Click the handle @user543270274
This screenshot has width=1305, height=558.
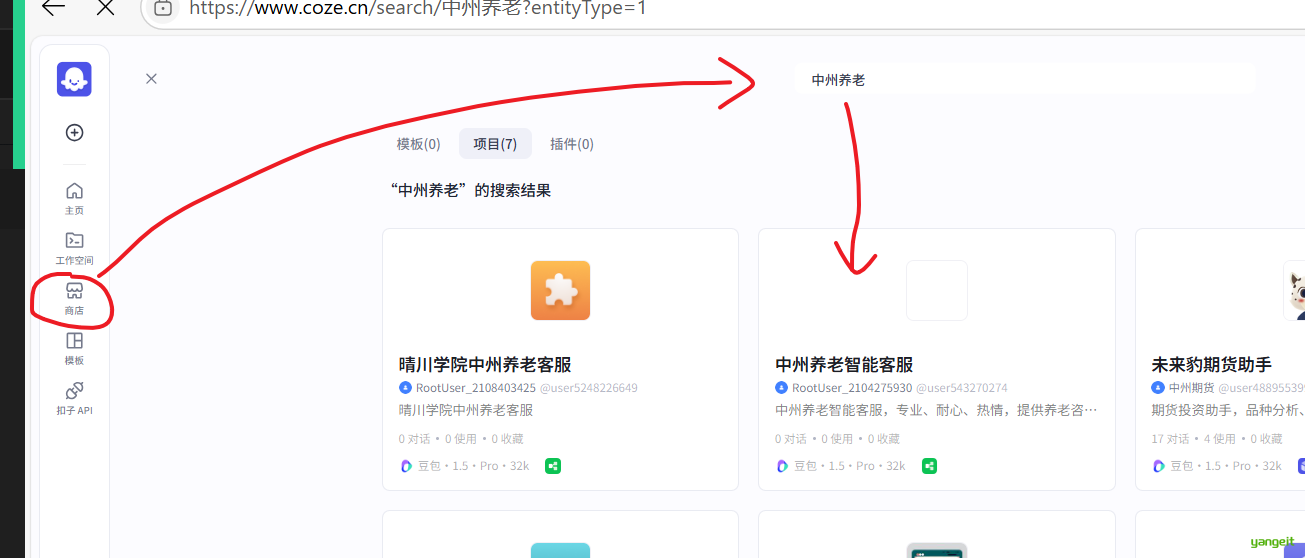(x=962, y=388)
